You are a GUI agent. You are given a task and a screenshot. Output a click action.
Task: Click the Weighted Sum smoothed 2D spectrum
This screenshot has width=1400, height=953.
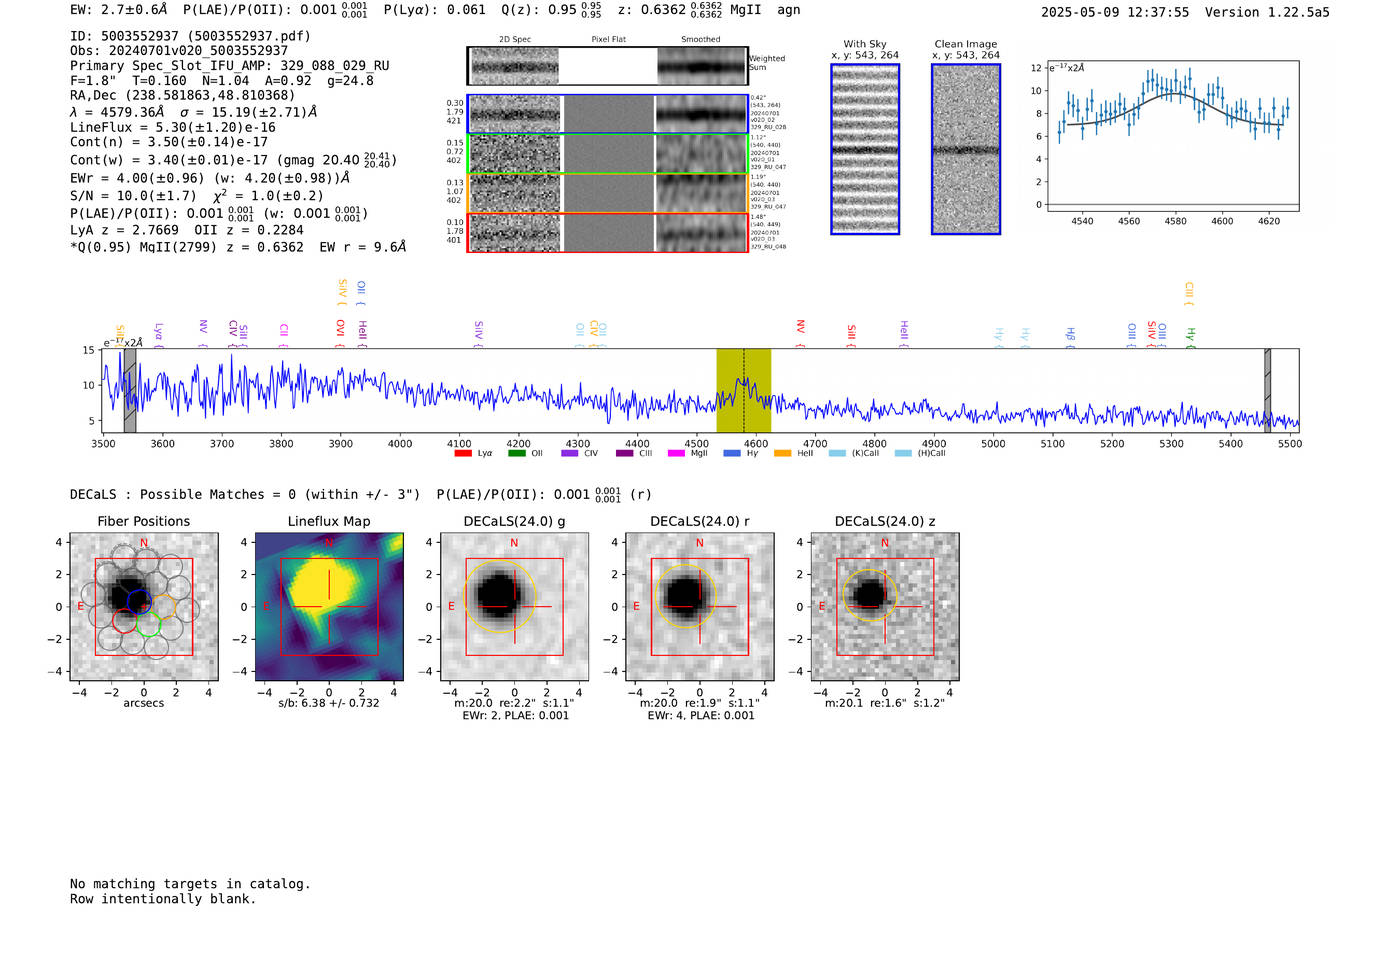pos(702,66)
